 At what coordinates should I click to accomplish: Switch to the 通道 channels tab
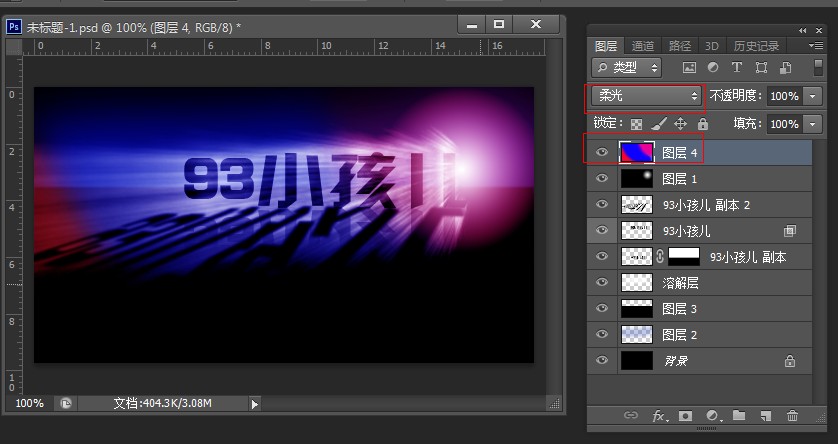click(x=643, y=46)
